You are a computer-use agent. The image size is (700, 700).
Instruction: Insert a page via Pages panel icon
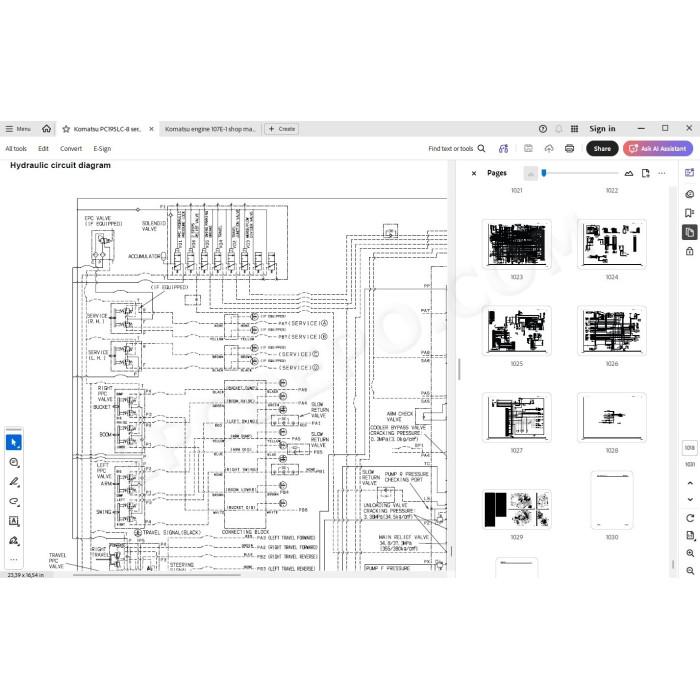646,173
